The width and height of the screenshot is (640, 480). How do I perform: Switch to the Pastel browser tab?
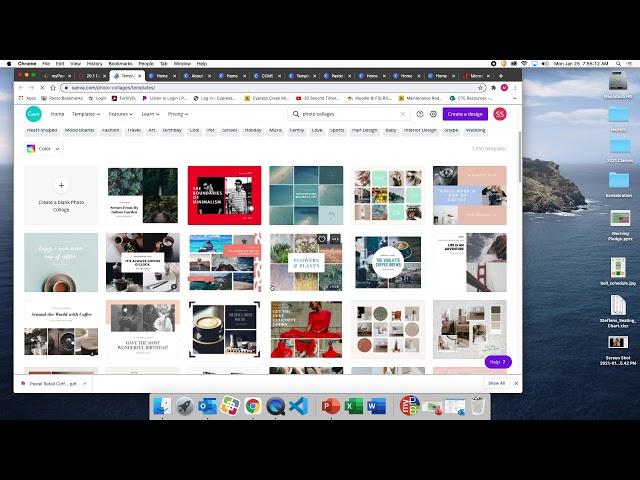[x=337, y=76]
